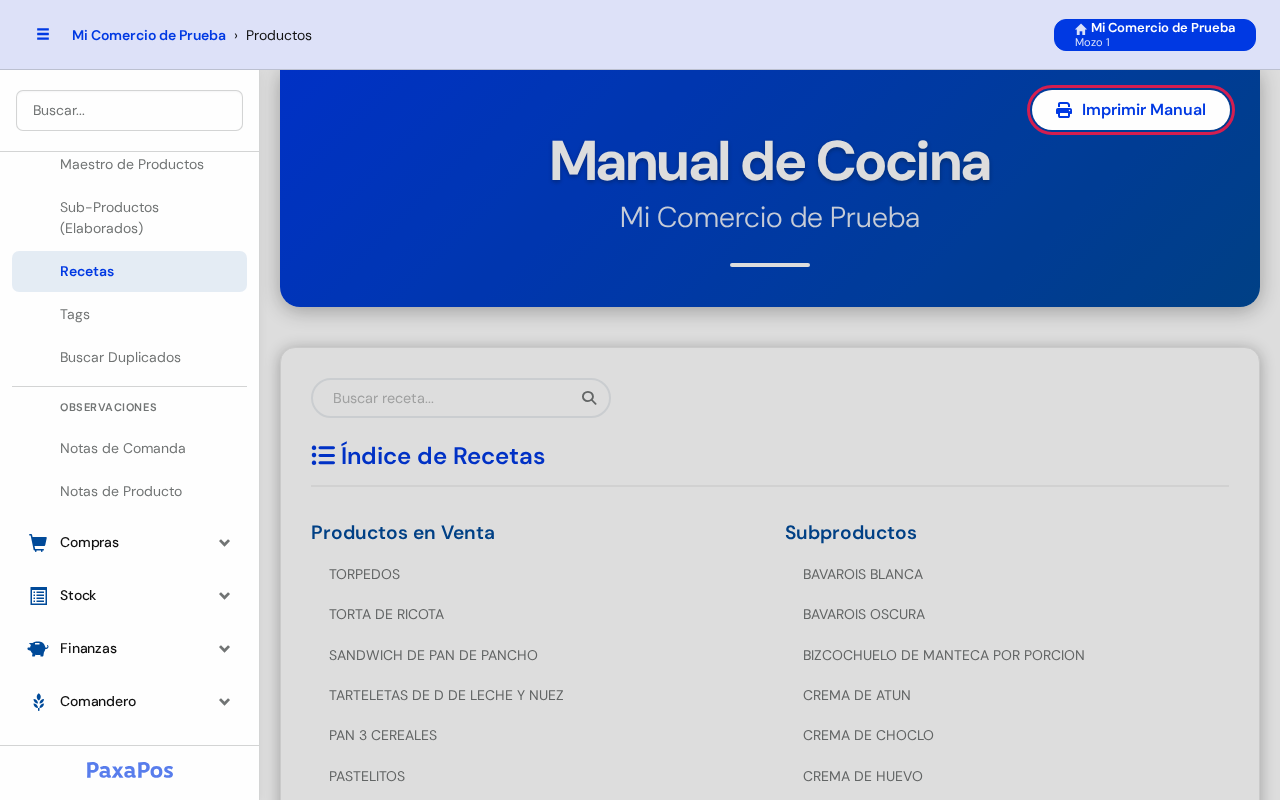Focus the Buscar receta... input field

pos(461,398)
